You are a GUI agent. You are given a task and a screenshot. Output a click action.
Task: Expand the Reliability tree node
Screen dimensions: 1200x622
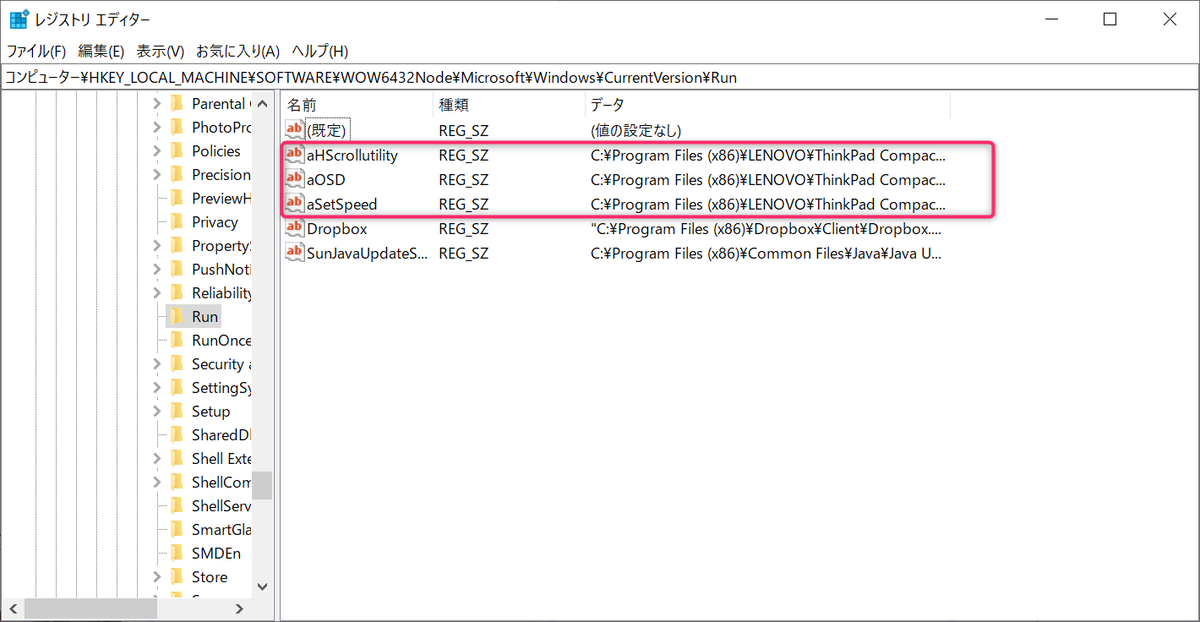157,293
